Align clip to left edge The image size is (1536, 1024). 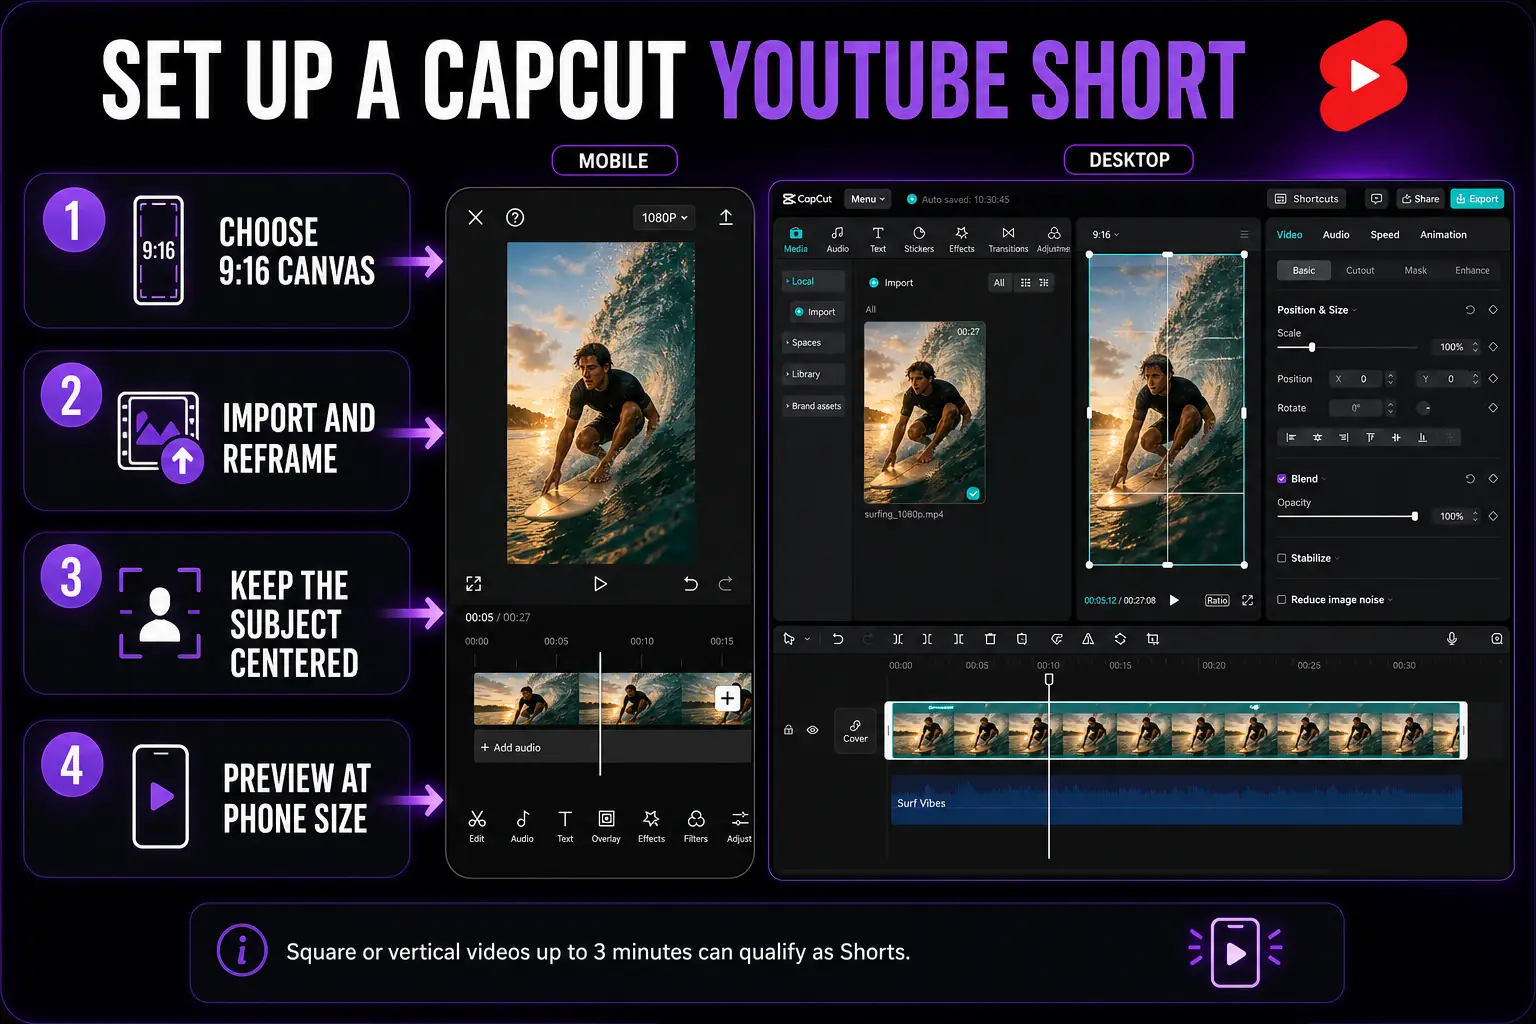(x=1291, y=437)
